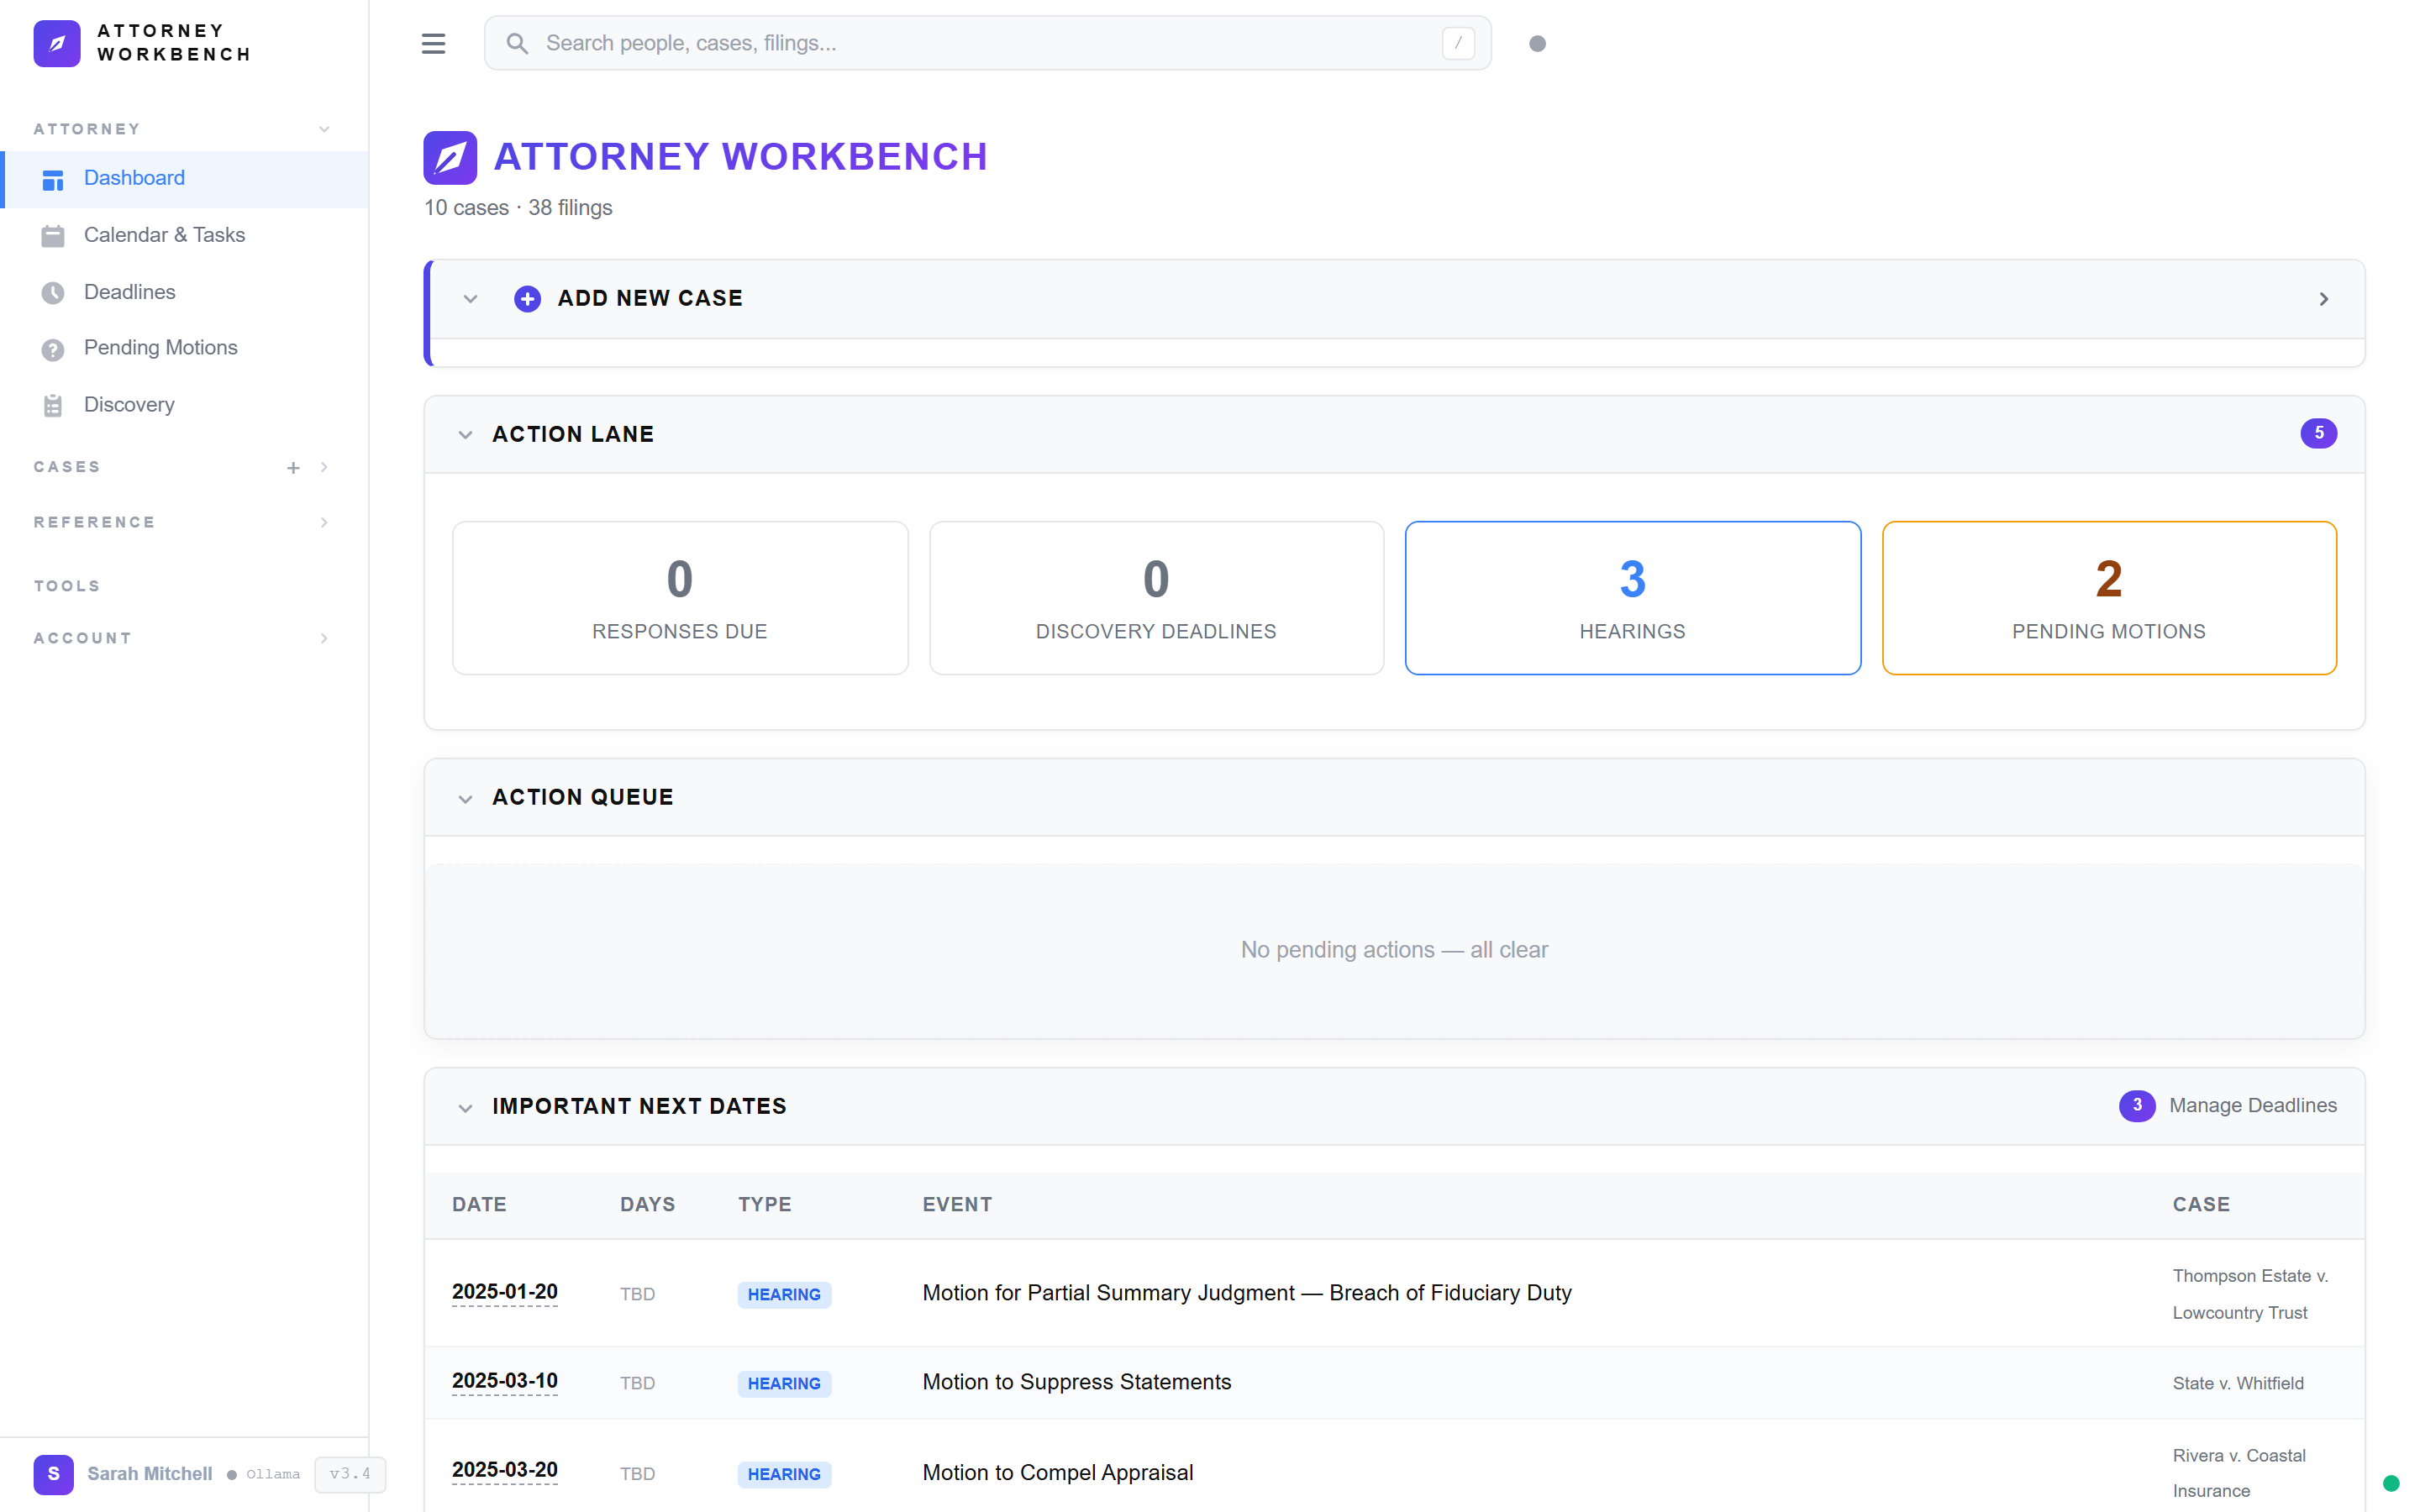
Task: Click the plus icon to add a case
Action: point(293,466)
